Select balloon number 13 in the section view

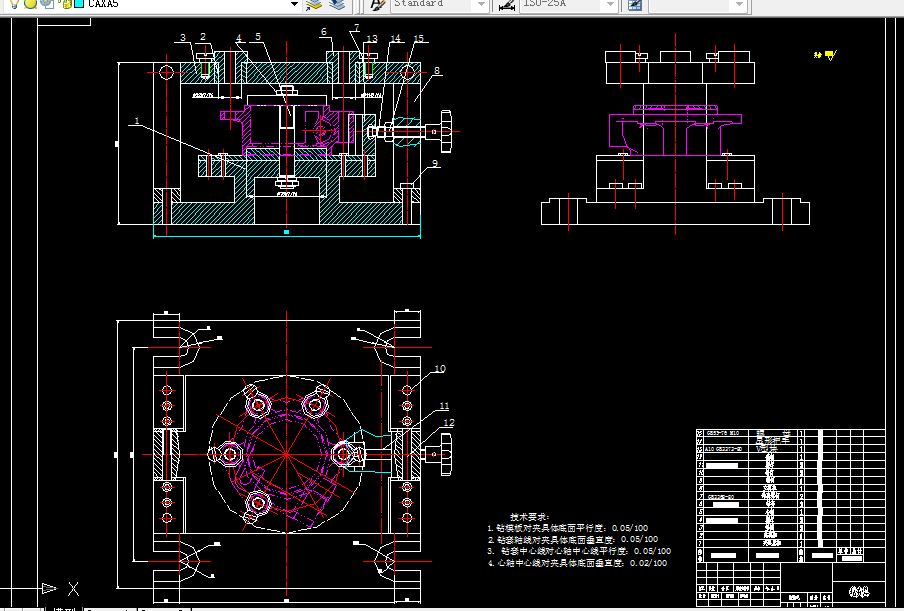[372, 39]
